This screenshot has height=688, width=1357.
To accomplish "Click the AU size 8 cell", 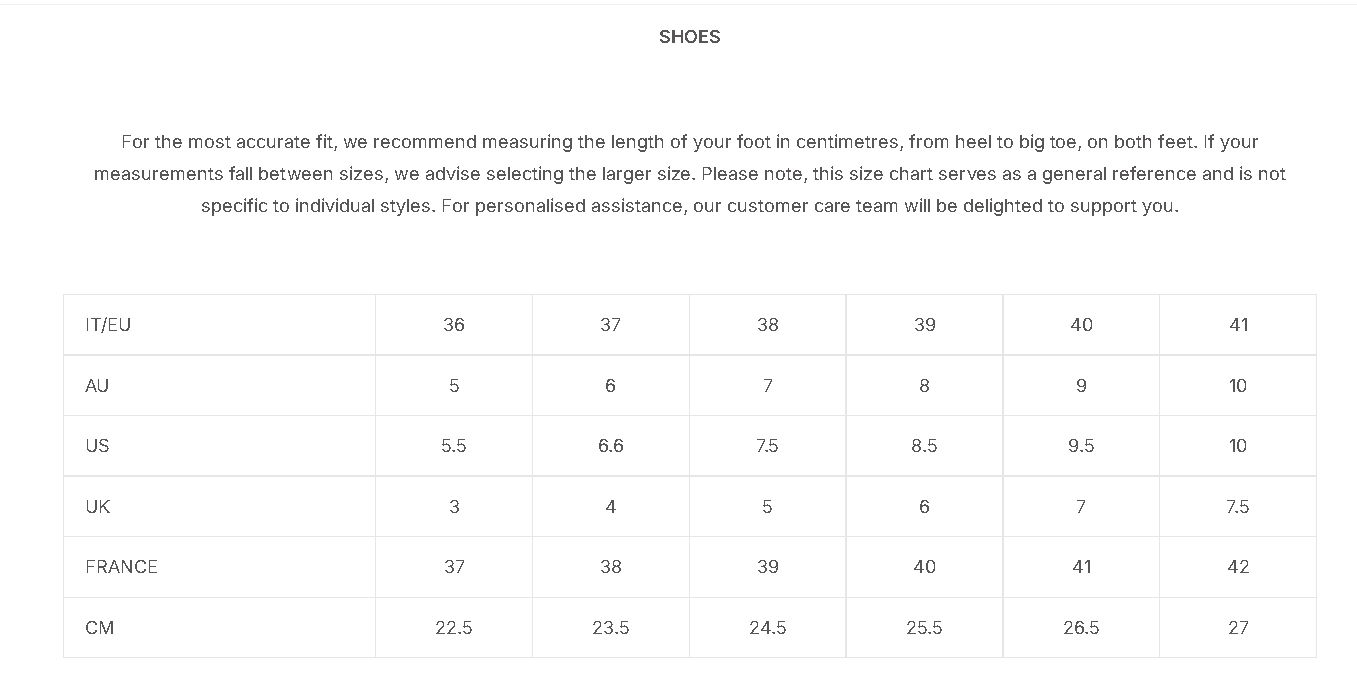I will click(924, 386).
